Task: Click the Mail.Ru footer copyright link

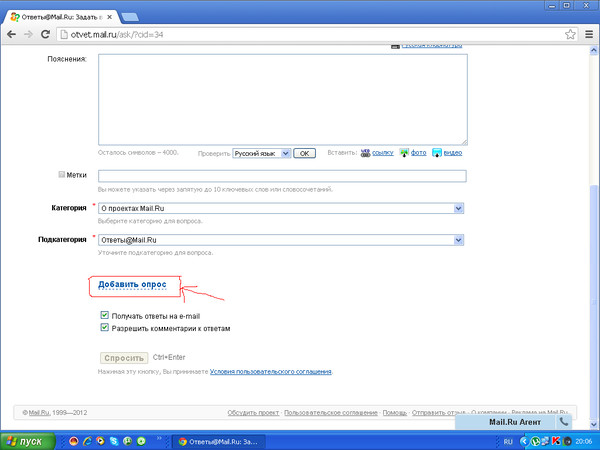Action: point(39,413)
